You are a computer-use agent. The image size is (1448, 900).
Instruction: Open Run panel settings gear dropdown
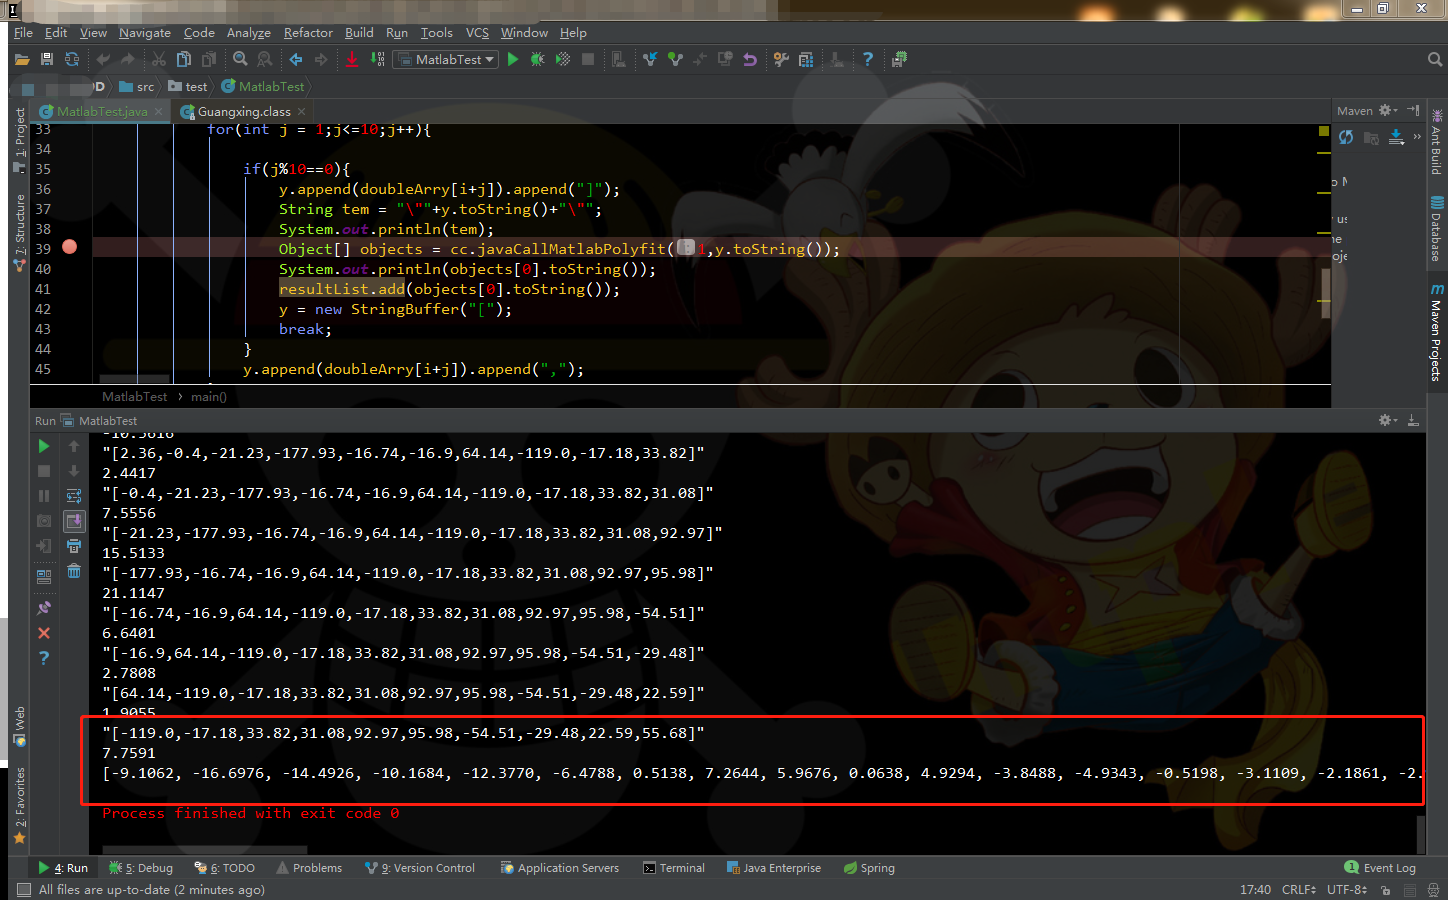[1387, 420]
